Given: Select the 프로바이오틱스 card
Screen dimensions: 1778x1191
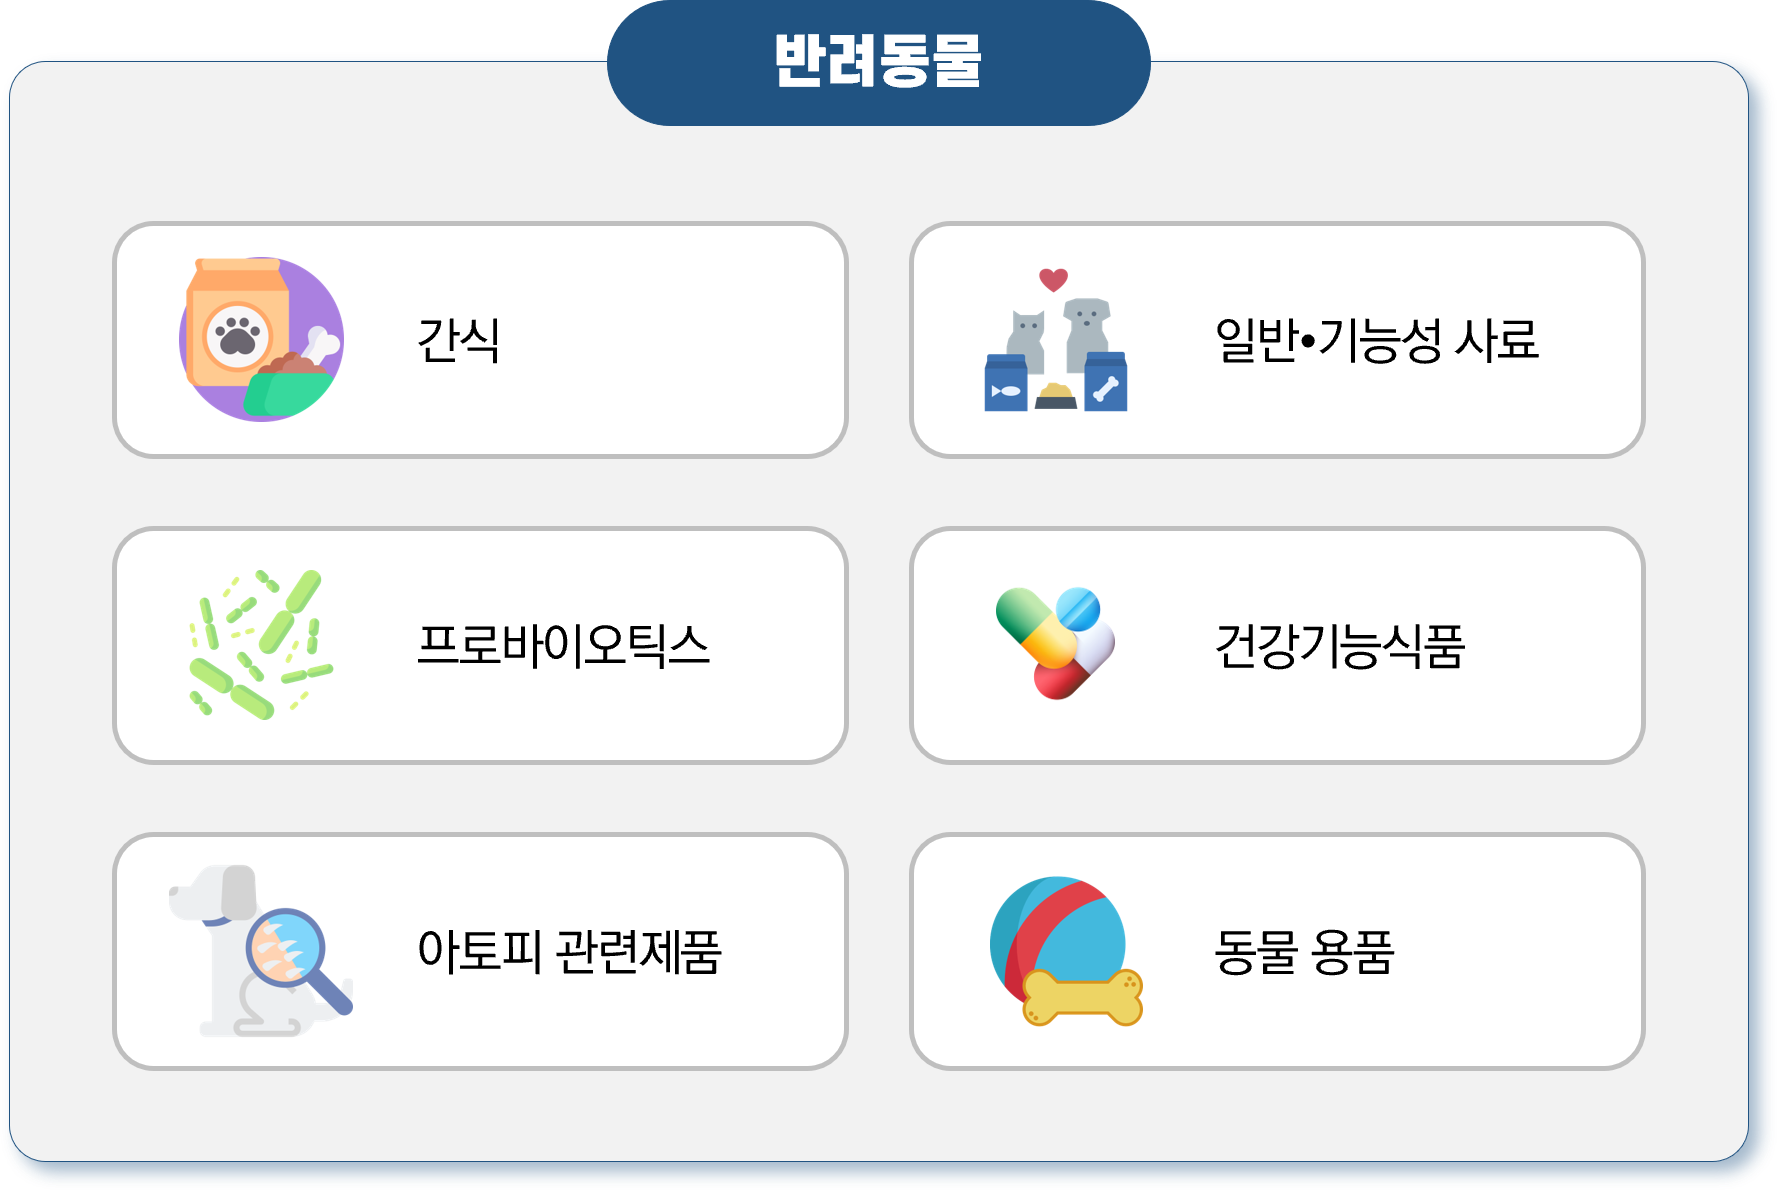Looking at the screenshot, I should tap(480, 646).
